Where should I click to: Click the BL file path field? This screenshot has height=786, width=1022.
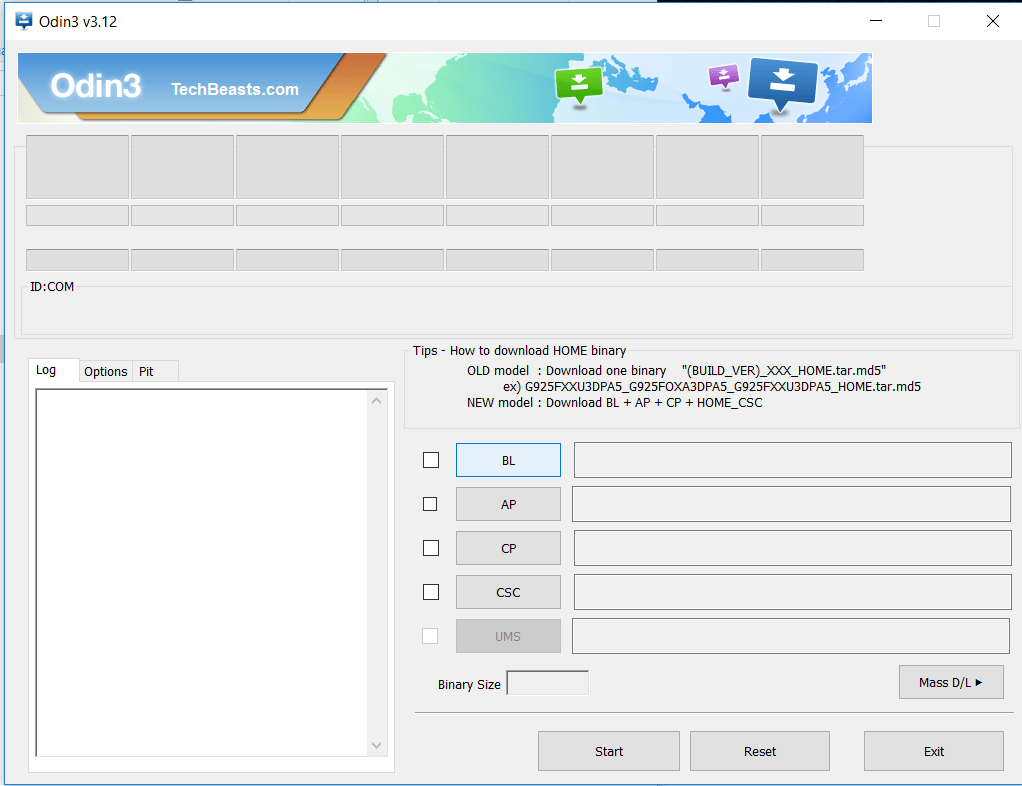pyautogui.click(x=793, y=460)
